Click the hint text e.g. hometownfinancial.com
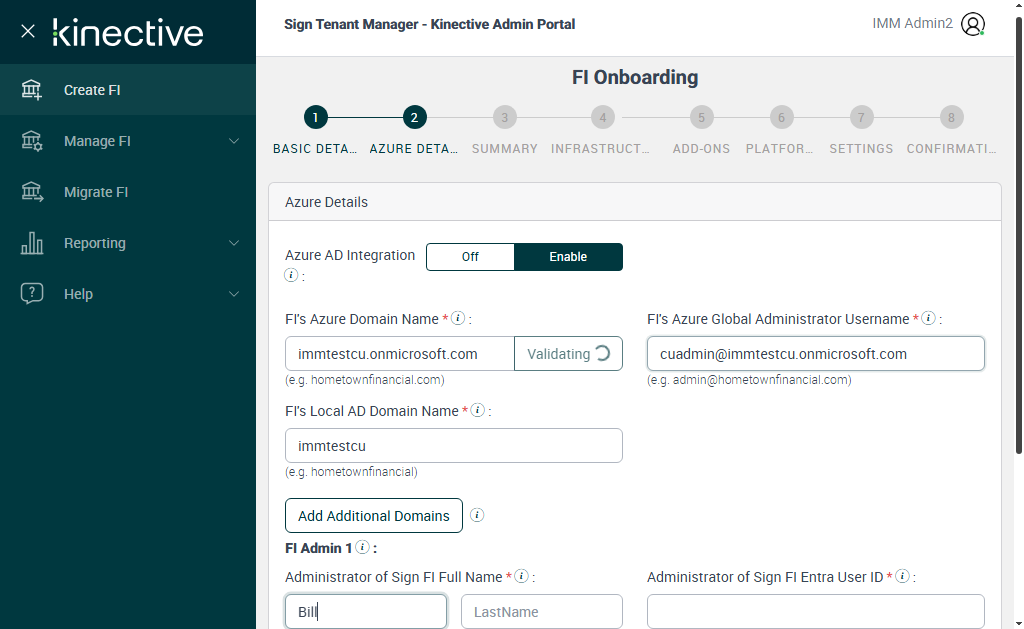This screenshot has width=1024, height=629. click(x=365, y=379)
